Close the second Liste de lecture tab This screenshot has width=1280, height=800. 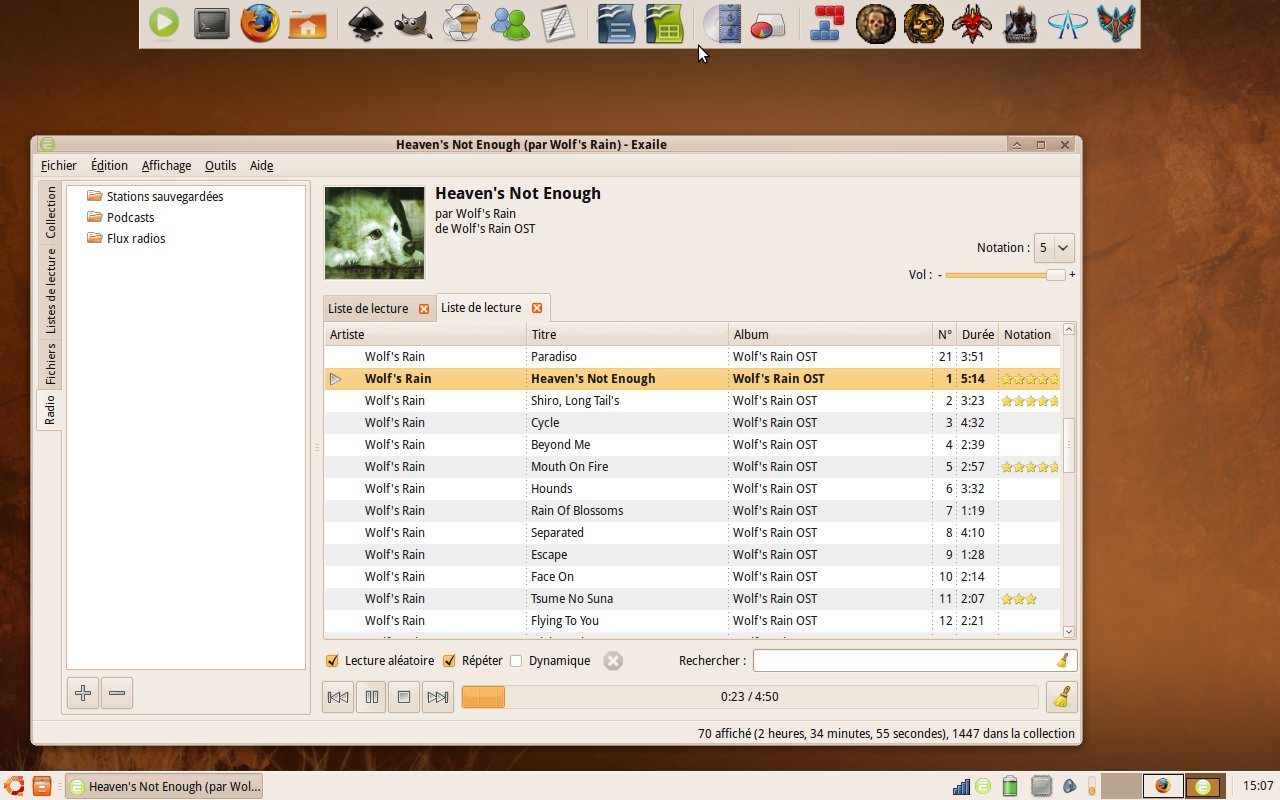click(536, 308)
